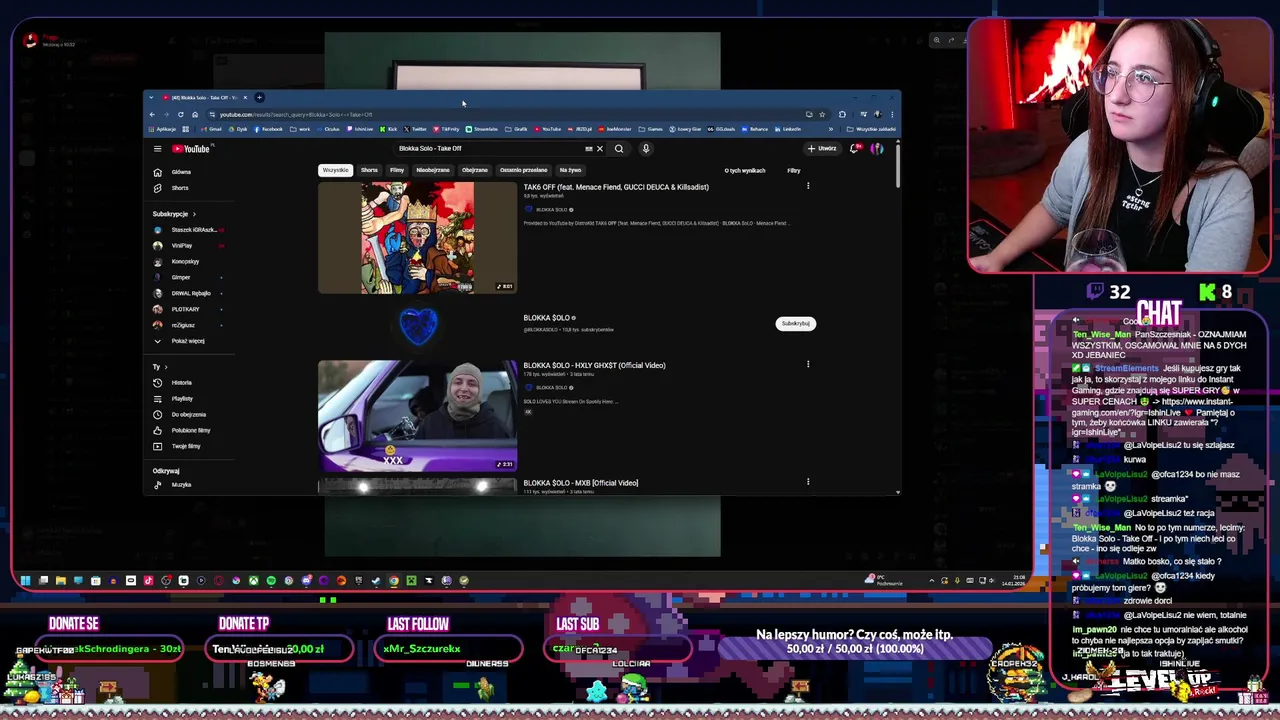Select the Obejrzane filter chip
The image size is (1280, 720).
[475, 170]
